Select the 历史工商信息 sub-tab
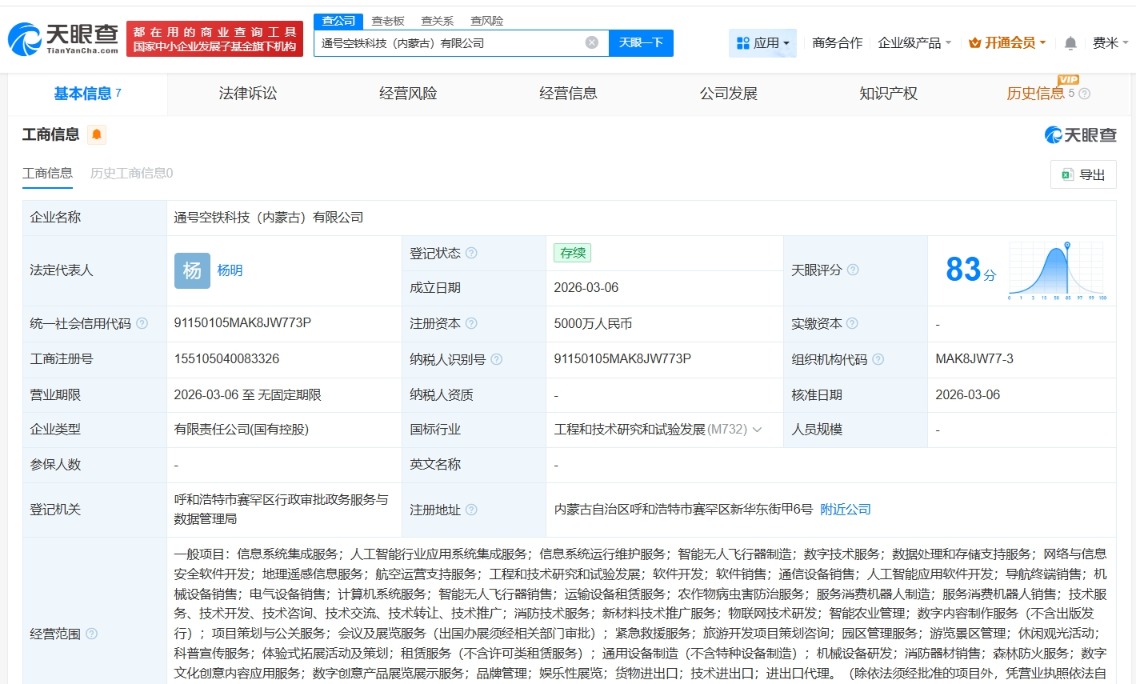 (x=131, y=173)
